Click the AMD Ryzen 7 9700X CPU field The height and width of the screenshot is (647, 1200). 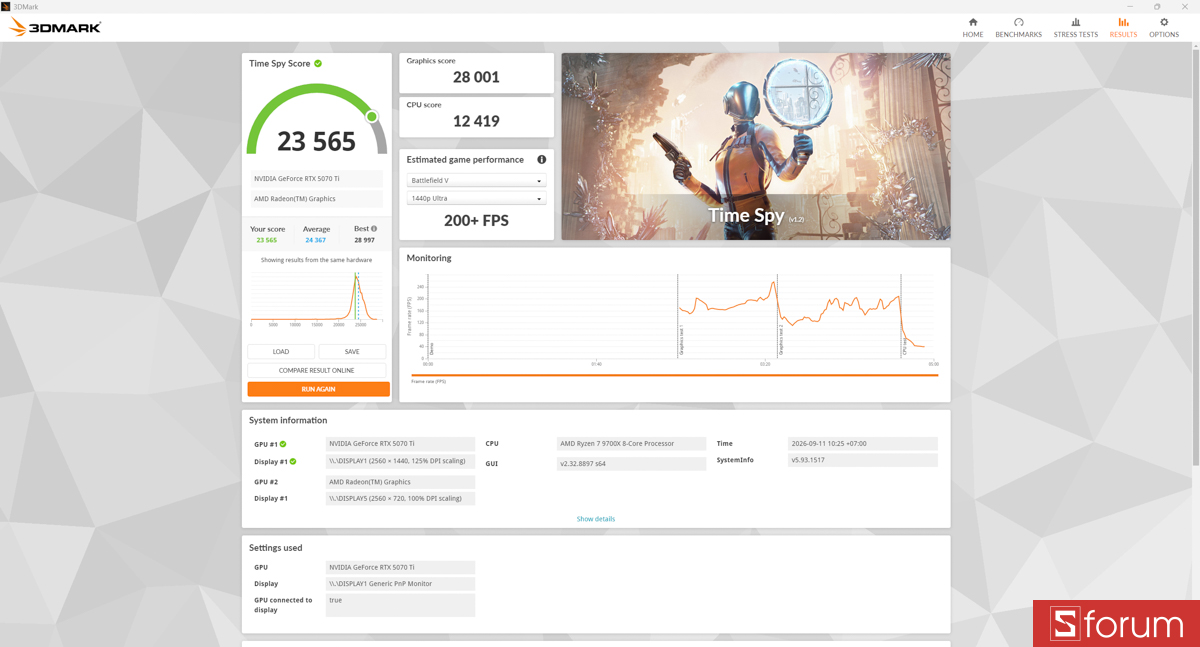pyautogui.click(x=631, y=444)
